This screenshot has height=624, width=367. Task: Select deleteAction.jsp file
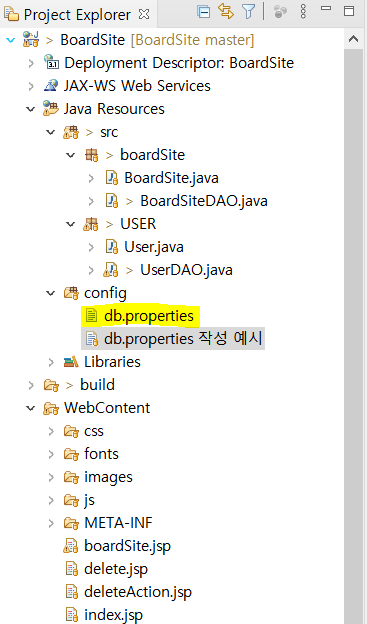pyautogui.click(x=138, y=592)
